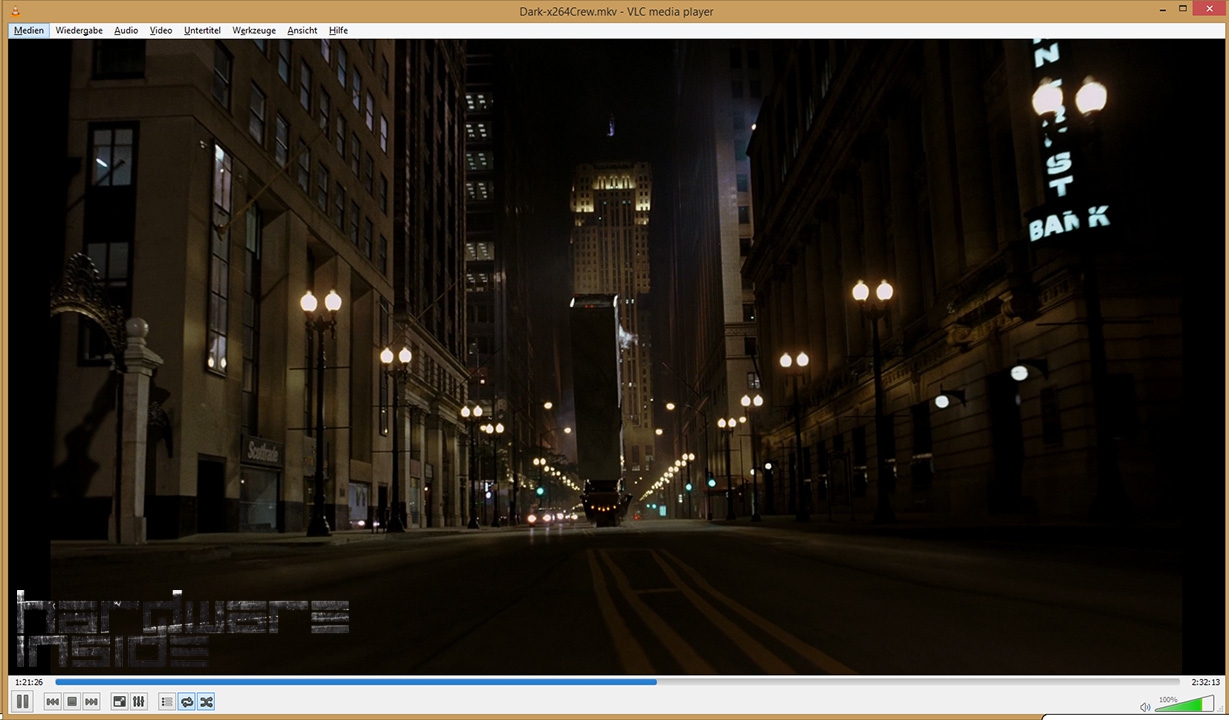
Task: Open the Medien menu
Action: (x=29, y=30)
